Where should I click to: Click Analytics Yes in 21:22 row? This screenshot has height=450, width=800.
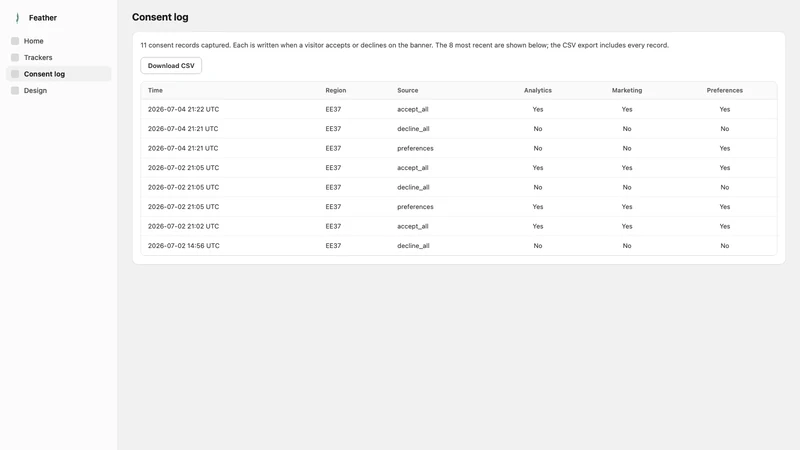538,109
